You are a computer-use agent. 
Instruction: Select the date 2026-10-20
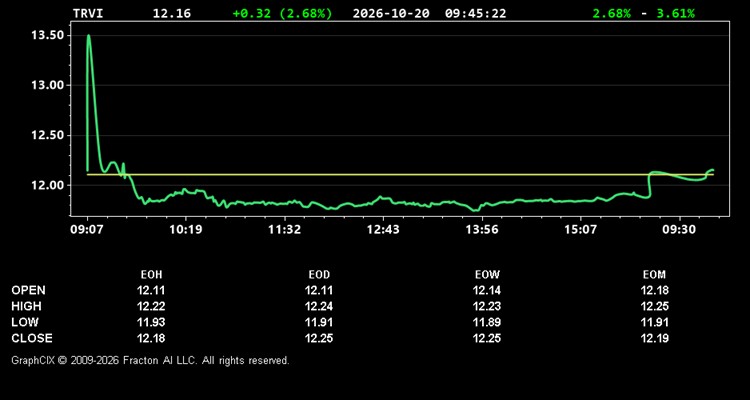tap(391, 13)
